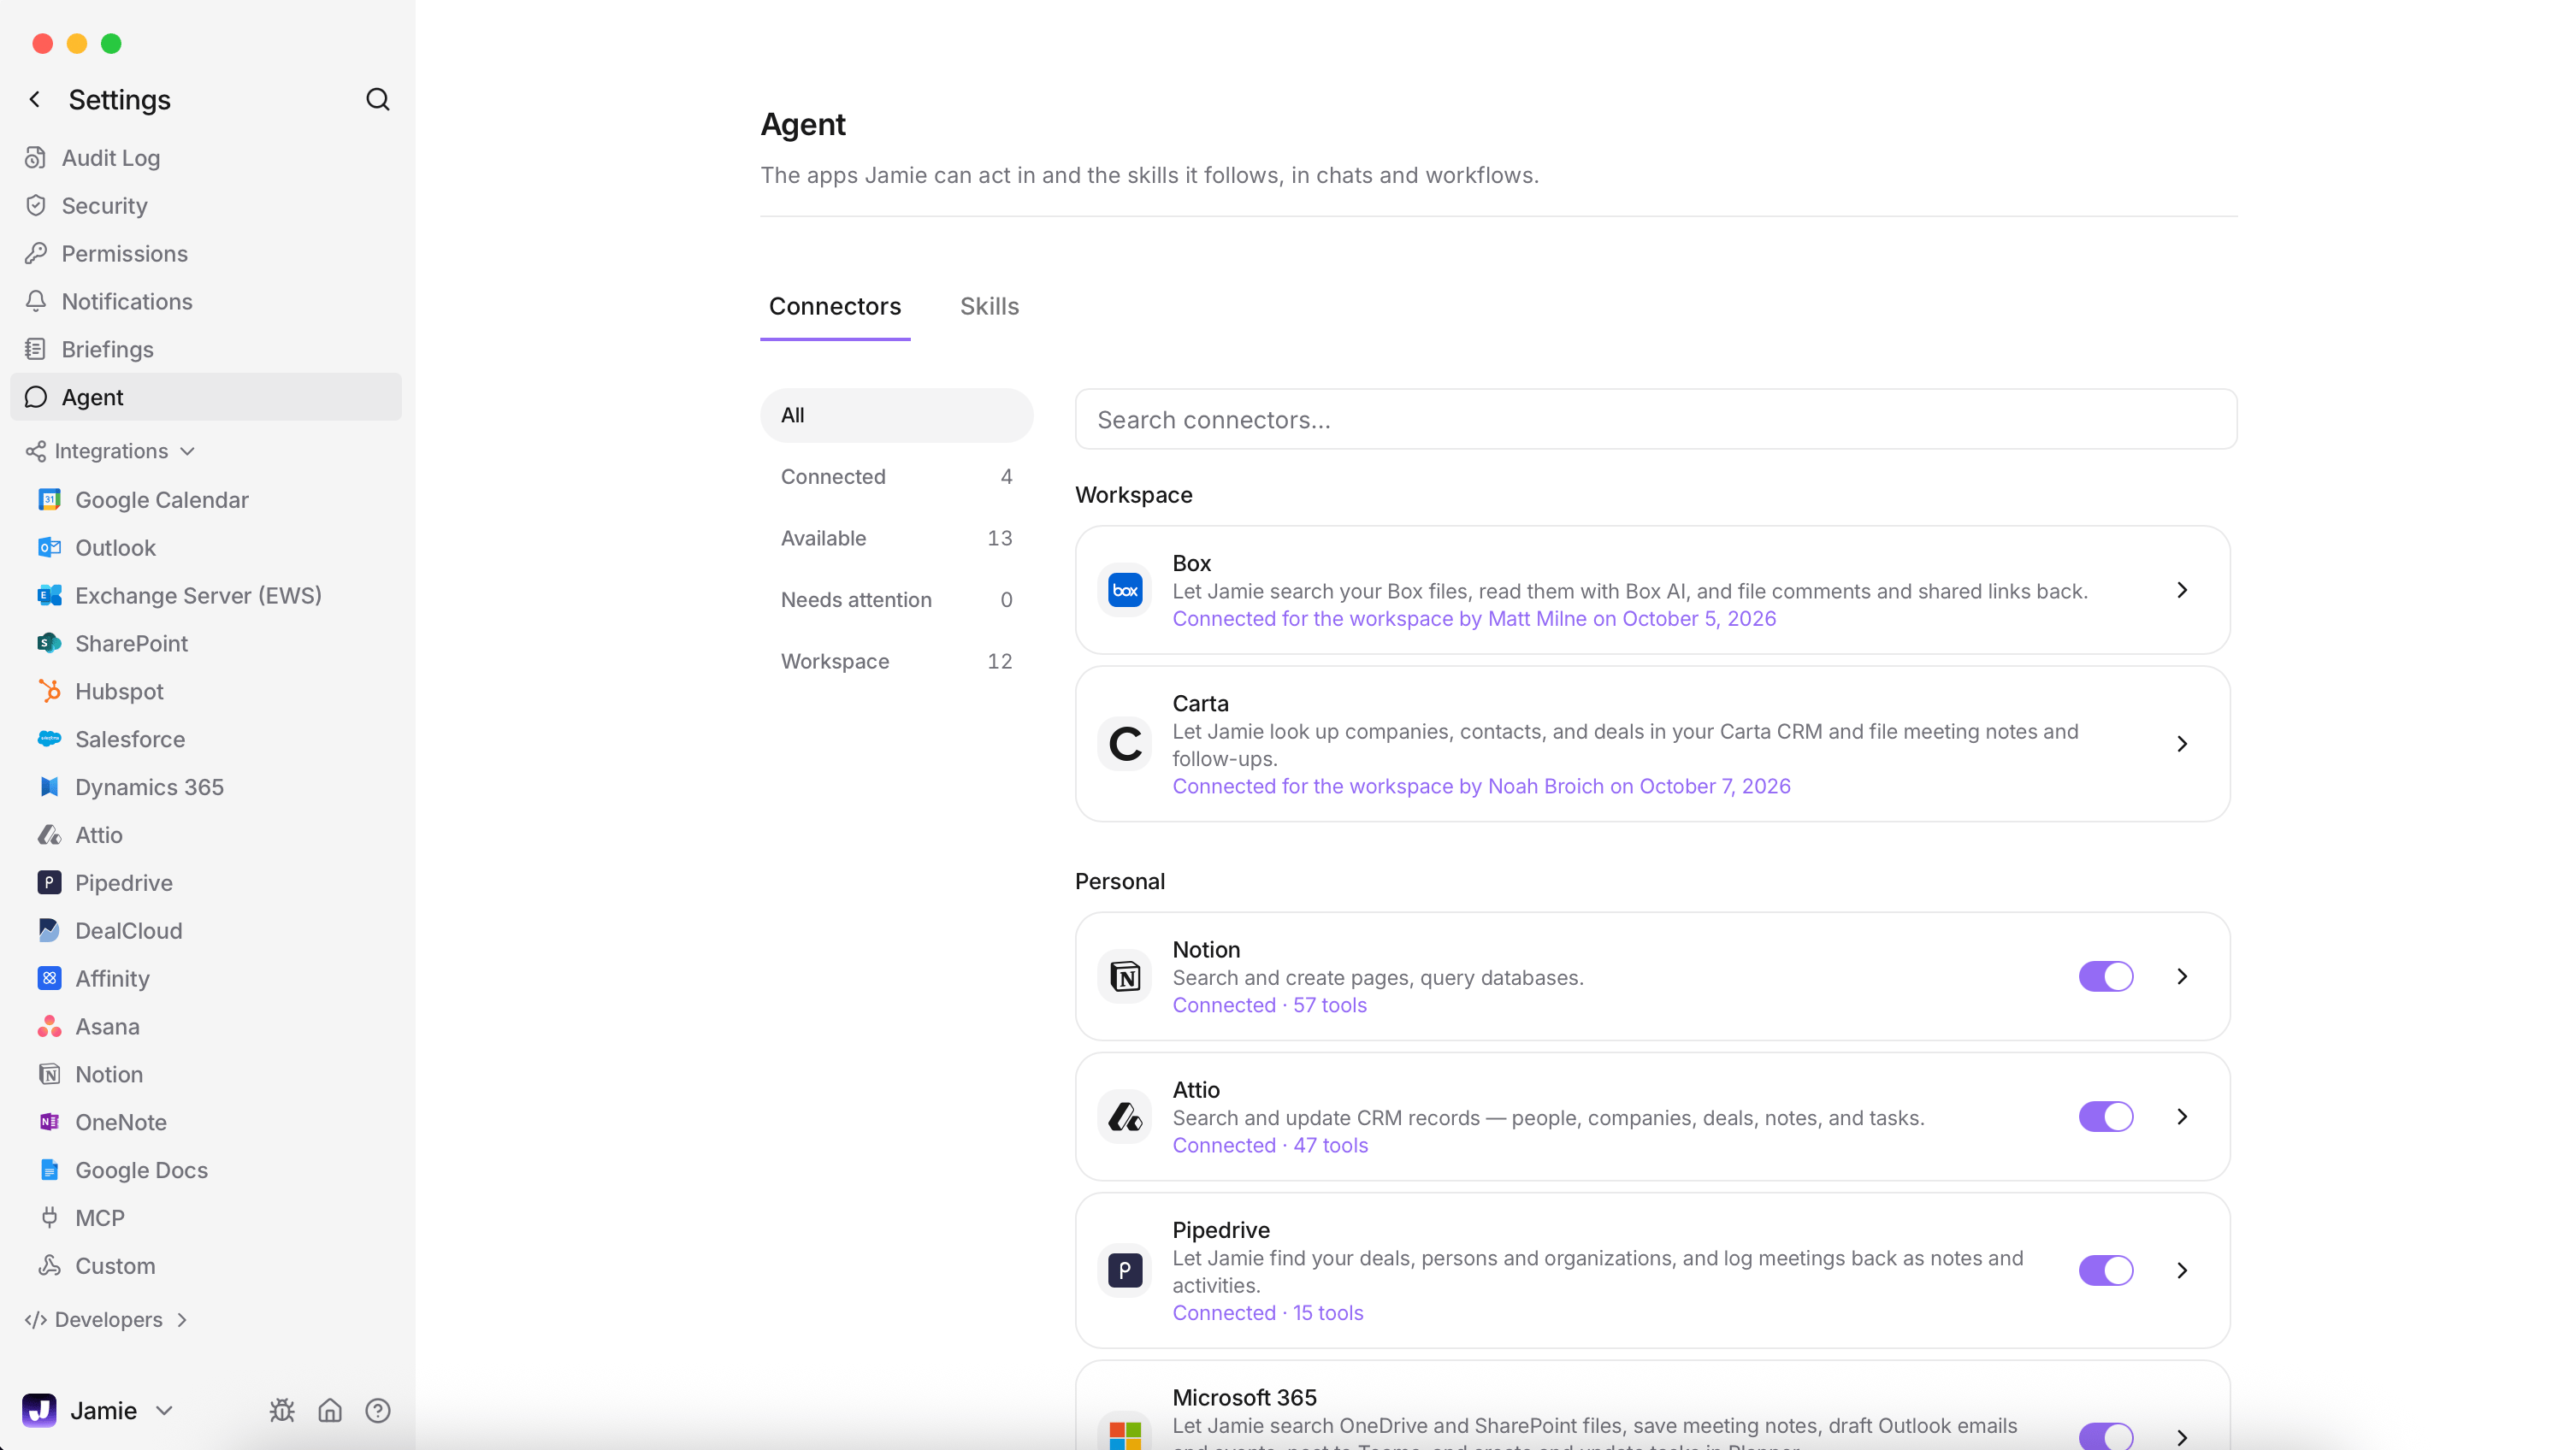The image size is (2576, 1450).
Task: Open Security settings
Action: point(206,206)
